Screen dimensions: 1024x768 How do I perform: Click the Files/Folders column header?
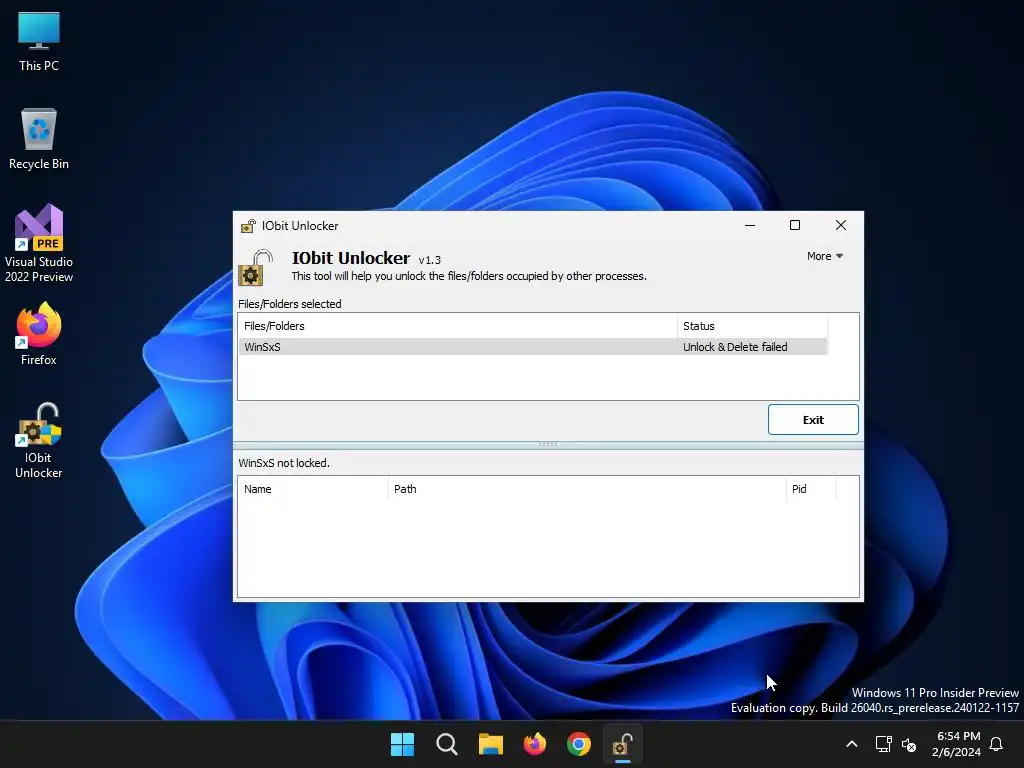[457, 326]
